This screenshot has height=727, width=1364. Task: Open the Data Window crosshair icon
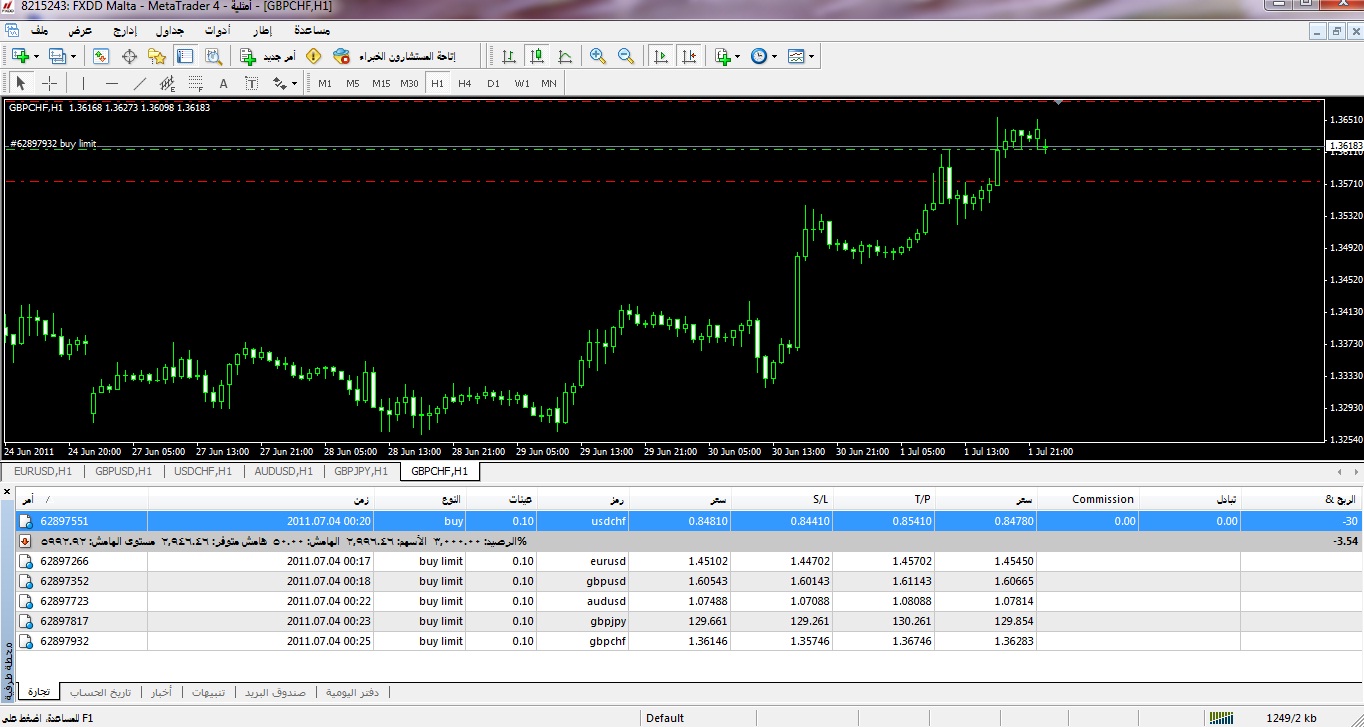click(129, 57)
